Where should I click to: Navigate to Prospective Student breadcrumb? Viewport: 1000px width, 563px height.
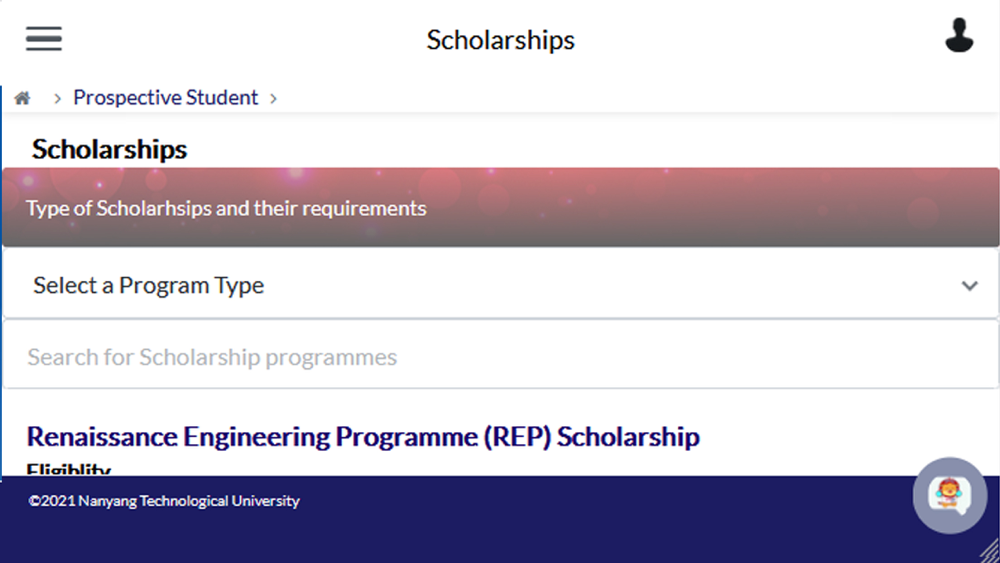click(x=165, y=98)
